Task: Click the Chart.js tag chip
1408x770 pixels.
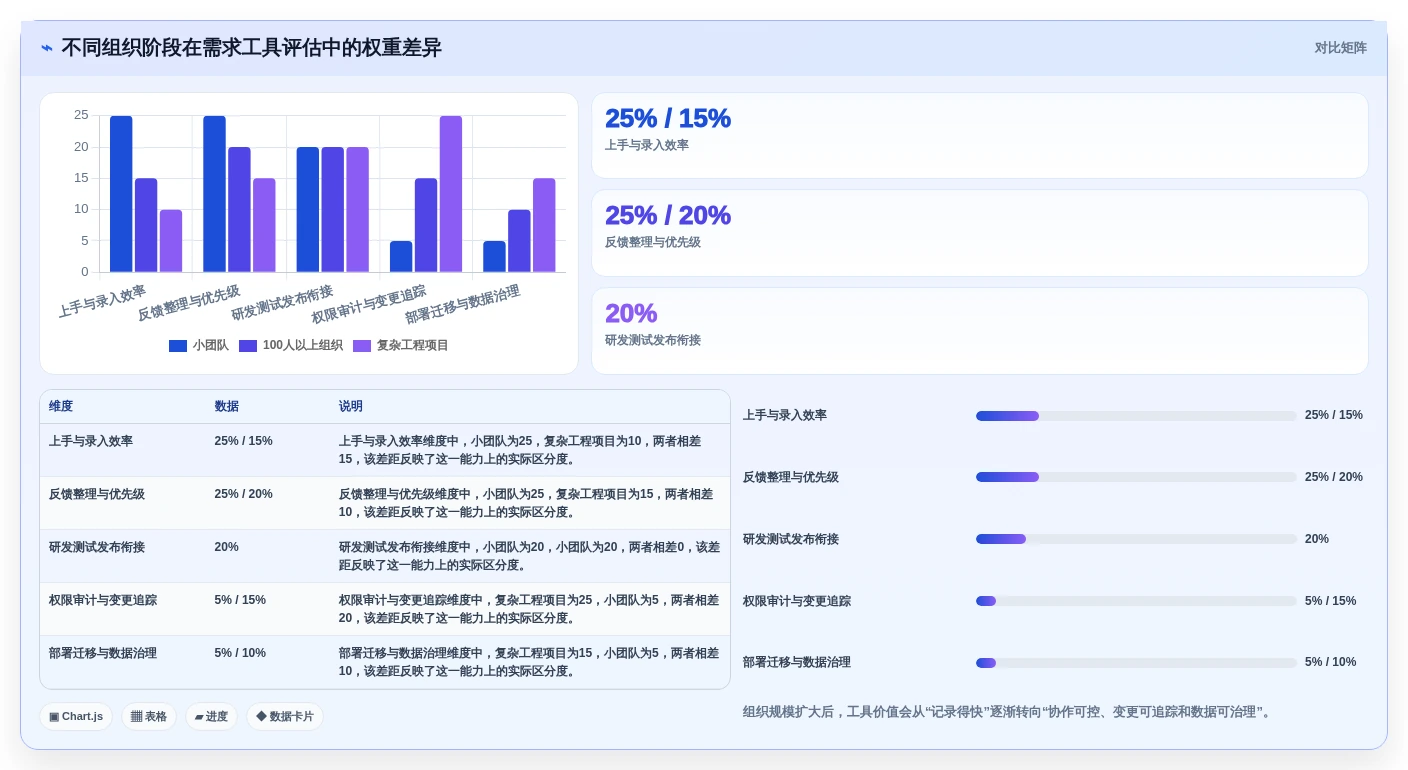Action: pyautogui.click(x=76, y=716)
